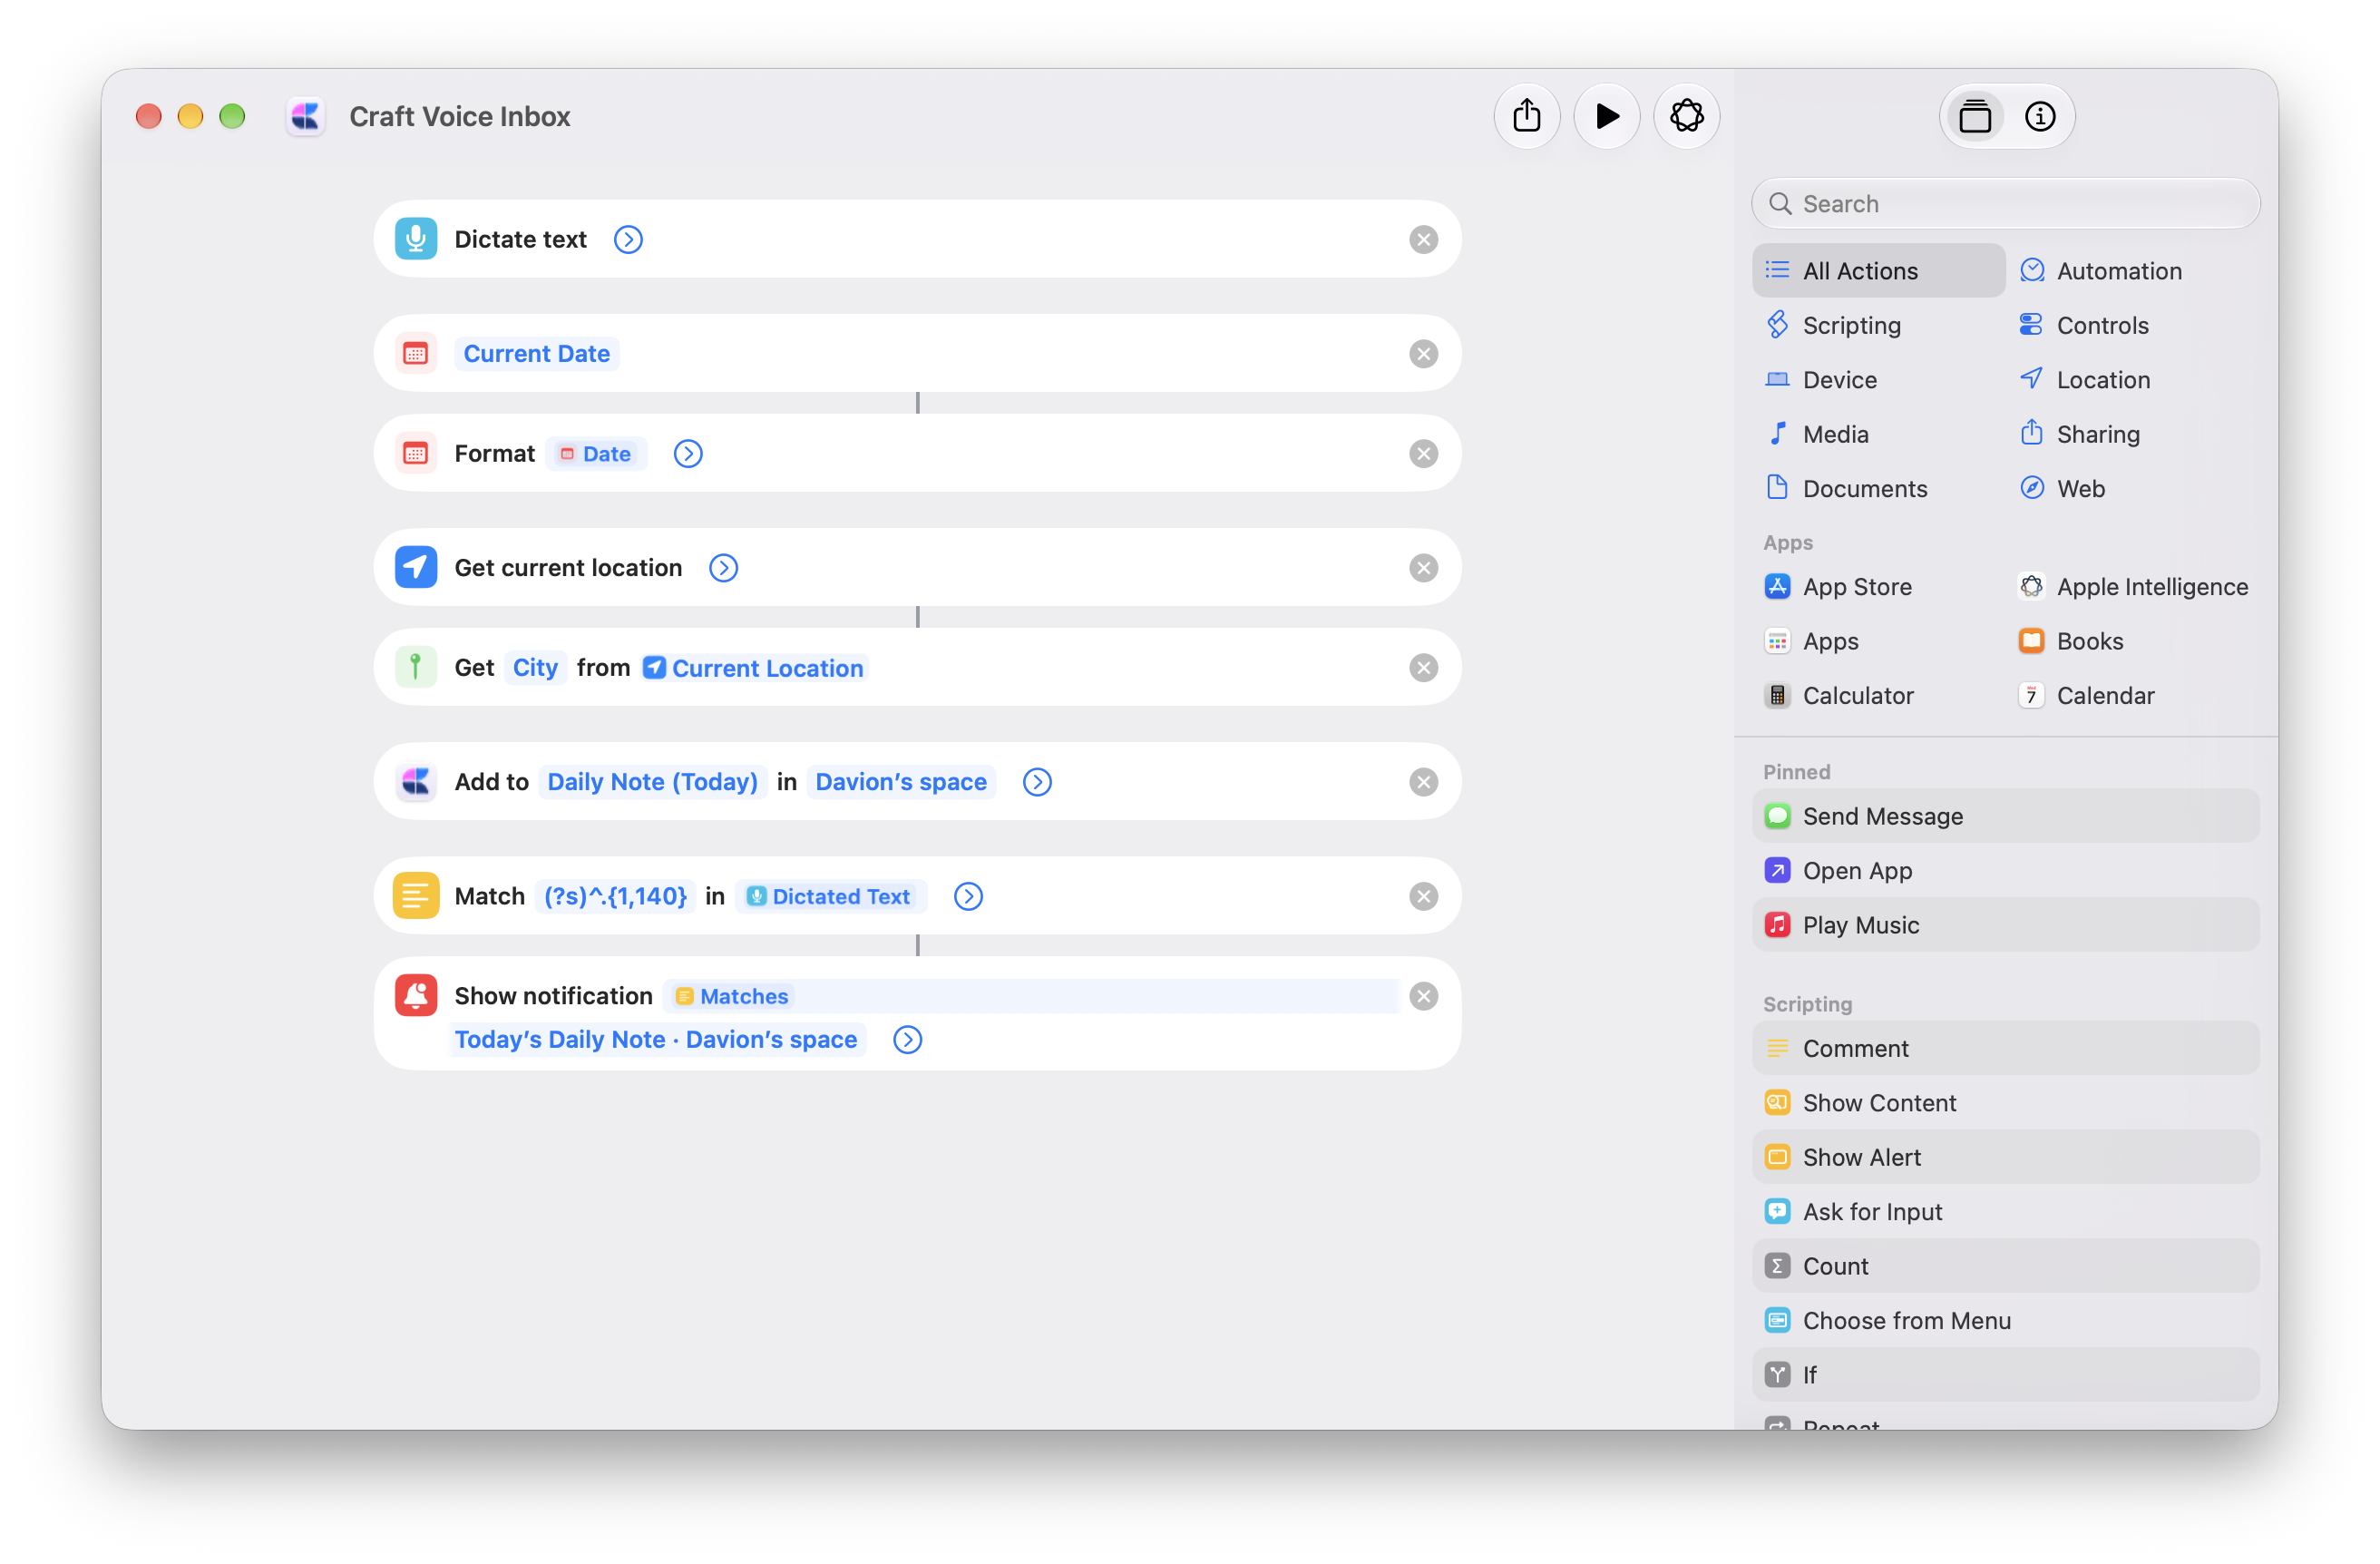Add the Choose from Menu action
The width and height of the screenshot is (2380, 1564).
point(2005,1320)
